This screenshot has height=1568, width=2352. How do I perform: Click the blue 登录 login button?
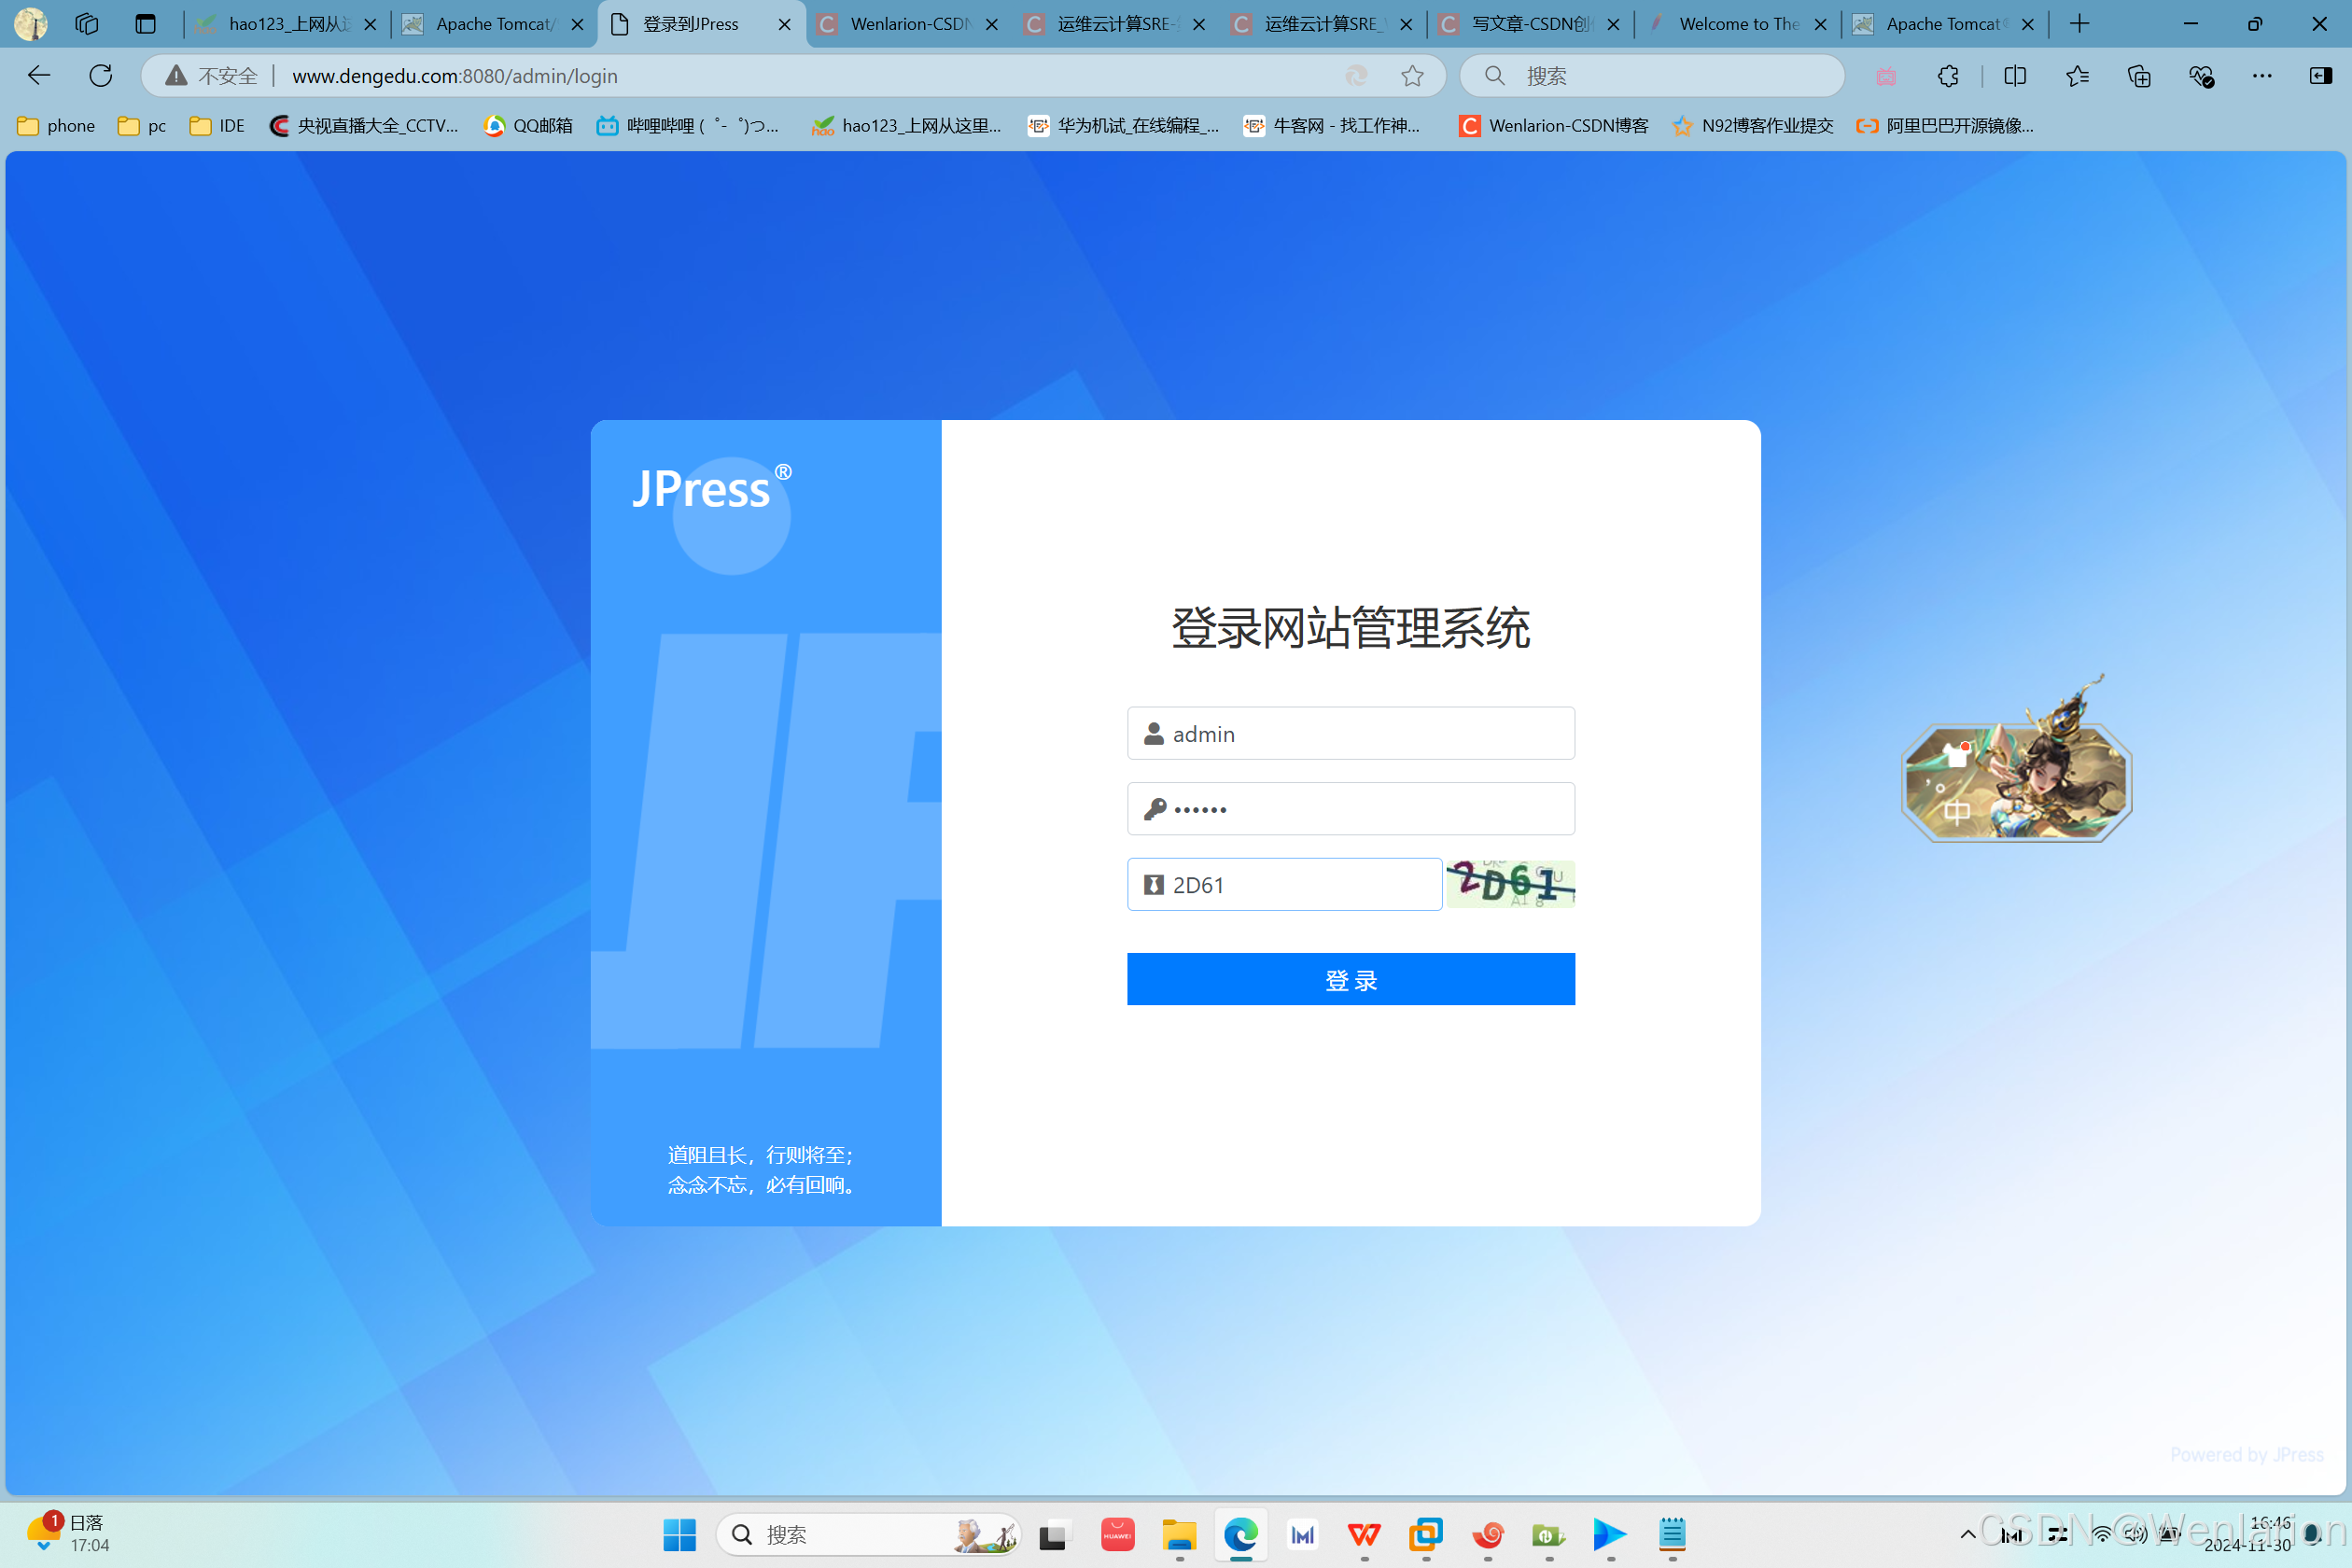(1350, 979)
